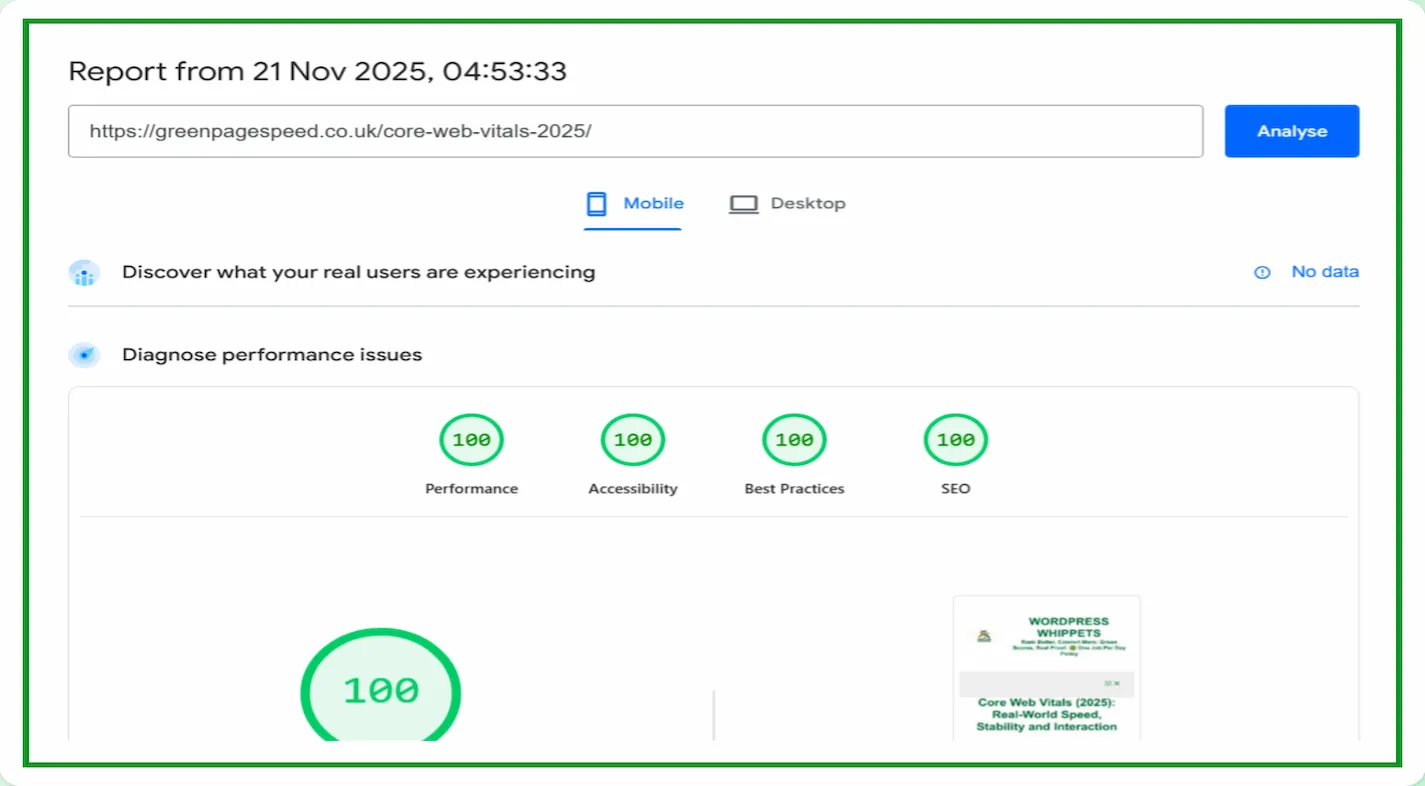Select the Performance score gauge
The height and width of the screenshot is (786, 1425).
click(471, 440)
